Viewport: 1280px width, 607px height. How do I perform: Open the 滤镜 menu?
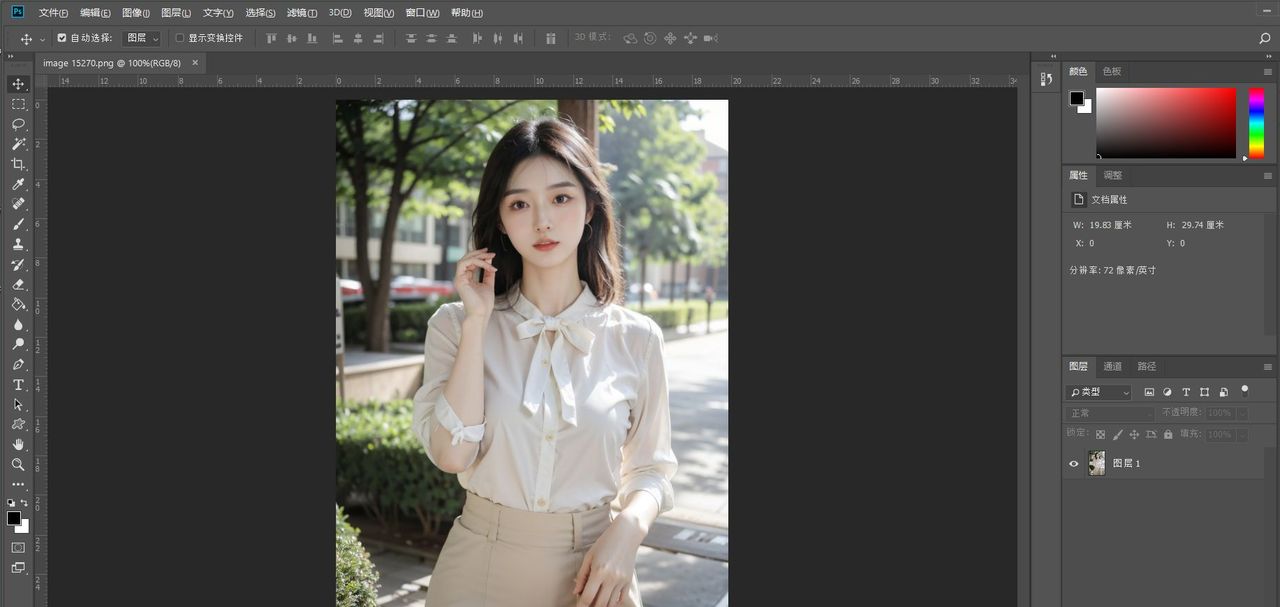pos(301,13)
